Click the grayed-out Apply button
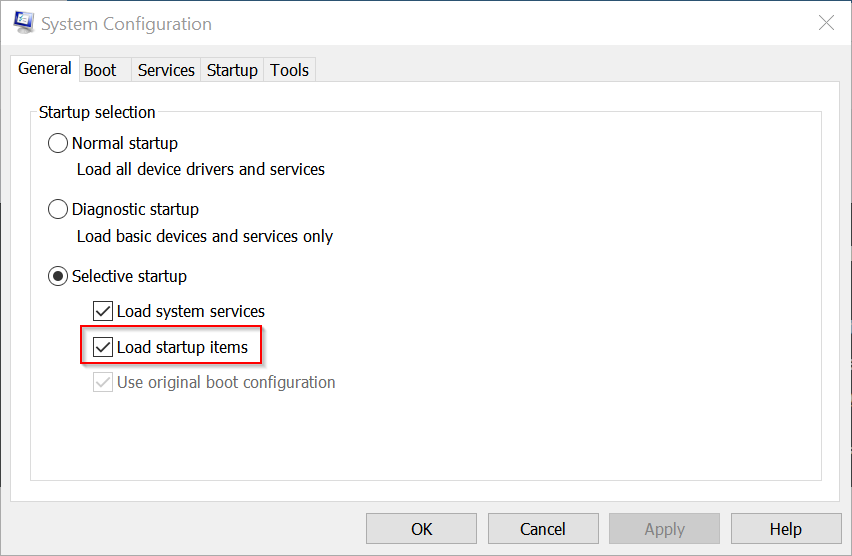Image resolution: width=852 pixels, height=556 pixels. pos(664,529)
